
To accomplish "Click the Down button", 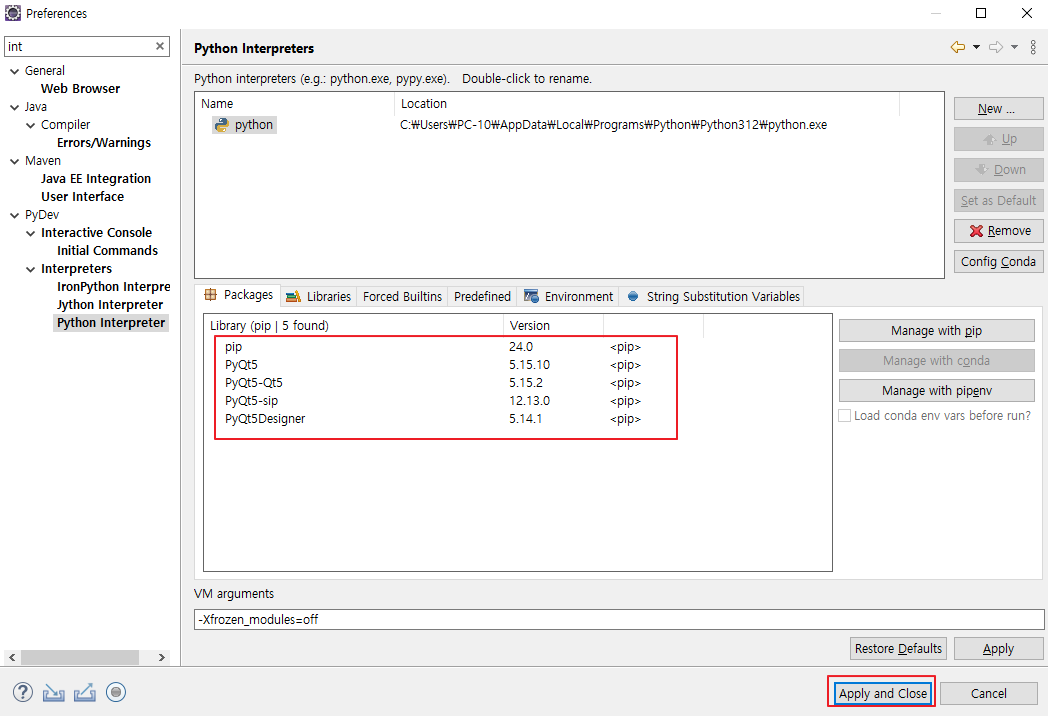I will point(999,170).
